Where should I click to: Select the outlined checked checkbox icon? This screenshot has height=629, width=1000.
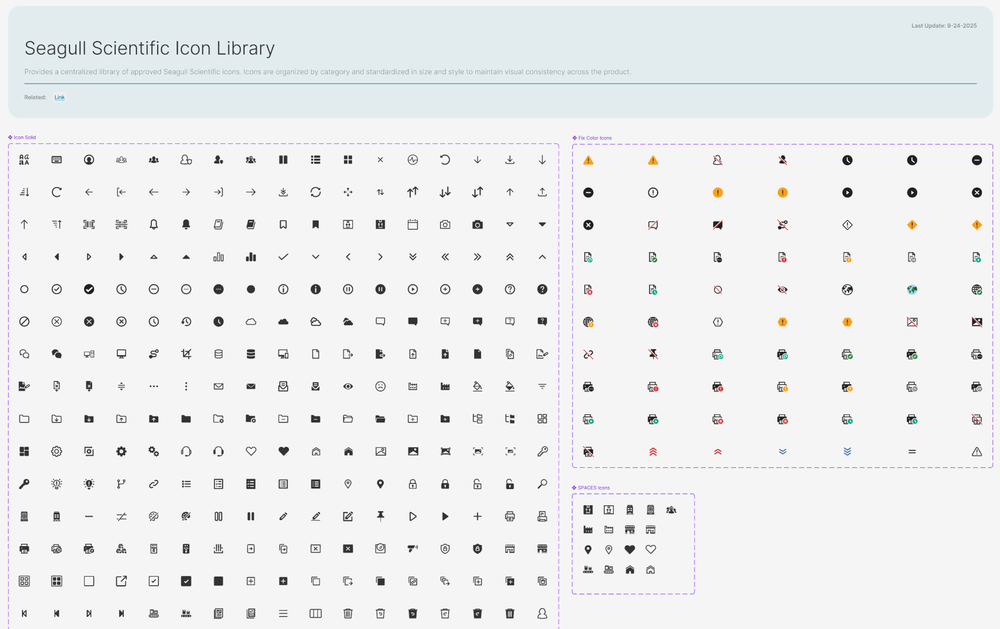click(x=154, y=581)
